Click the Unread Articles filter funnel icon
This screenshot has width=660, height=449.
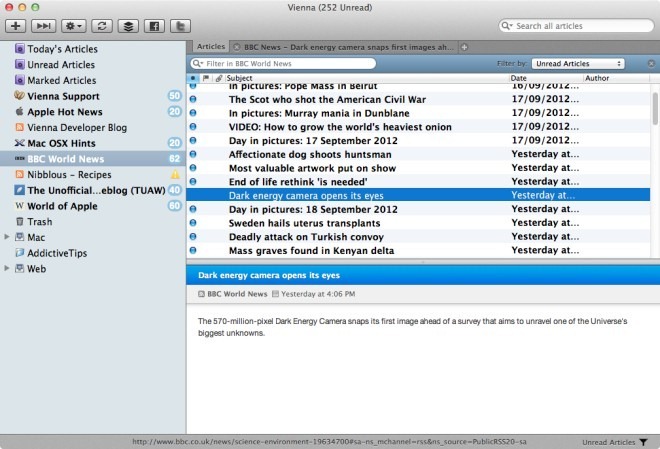(644, 442)
